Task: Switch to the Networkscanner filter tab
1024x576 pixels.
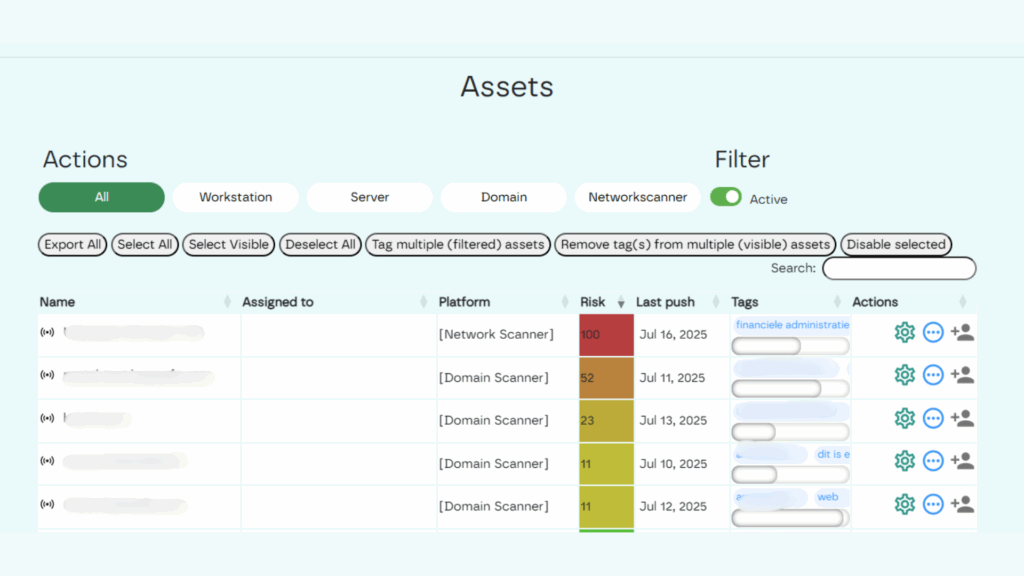Action: pos(637,197)
